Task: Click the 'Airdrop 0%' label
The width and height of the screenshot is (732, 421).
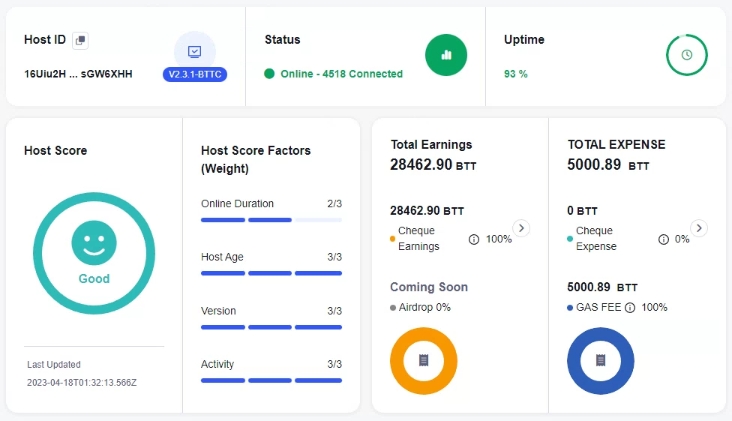Action: point(424,308)
